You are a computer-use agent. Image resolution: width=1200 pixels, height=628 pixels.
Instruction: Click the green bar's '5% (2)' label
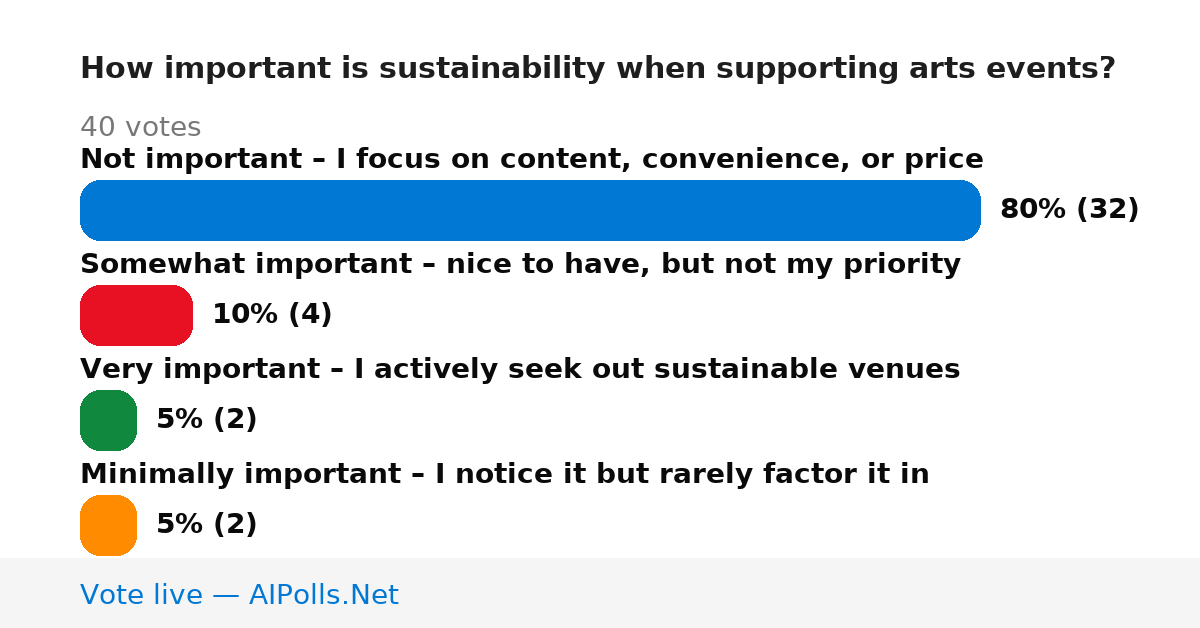point(206,420)
